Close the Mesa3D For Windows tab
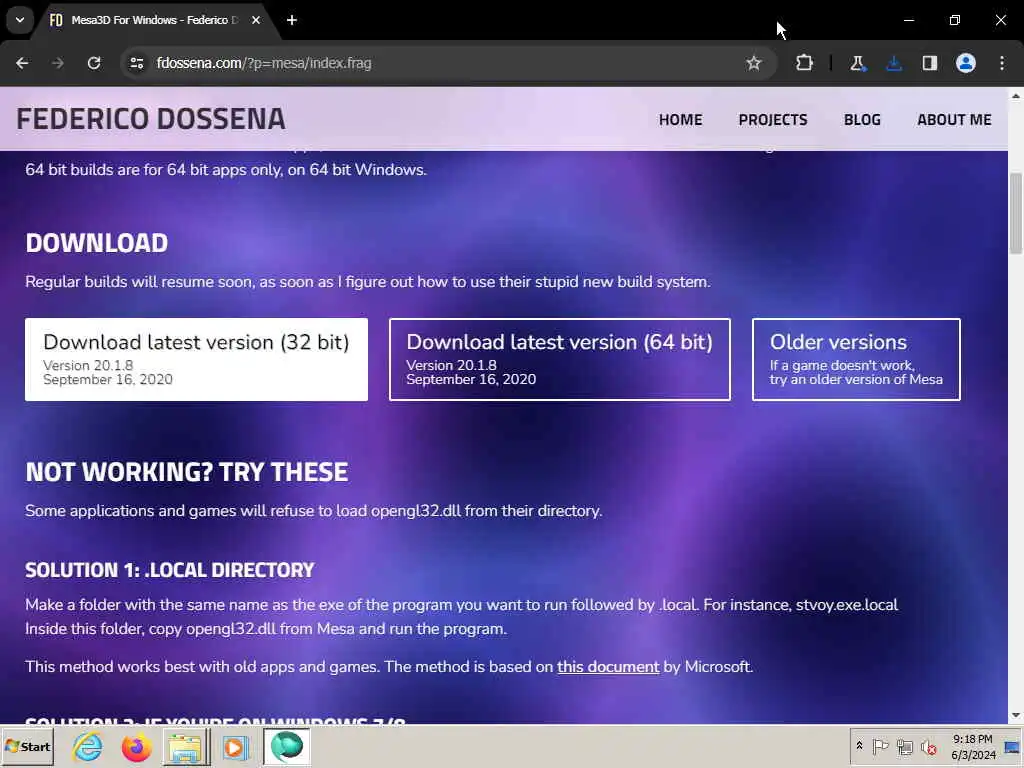Screen dimensions: 1024x768 point(256,20)
